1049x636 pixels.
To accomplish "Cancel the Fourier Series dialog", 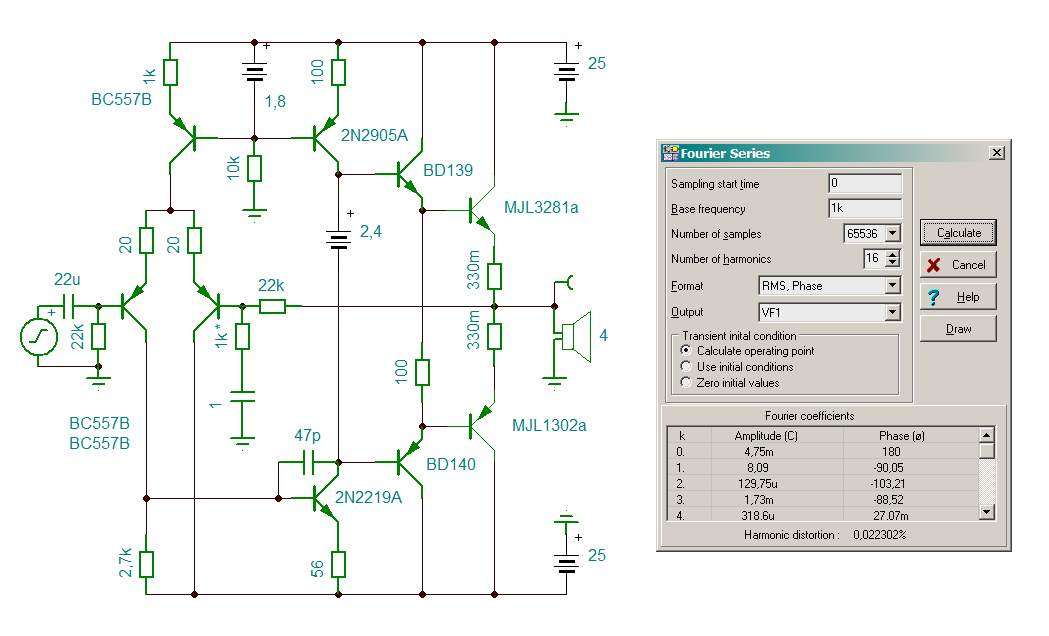I will (958, 265).
